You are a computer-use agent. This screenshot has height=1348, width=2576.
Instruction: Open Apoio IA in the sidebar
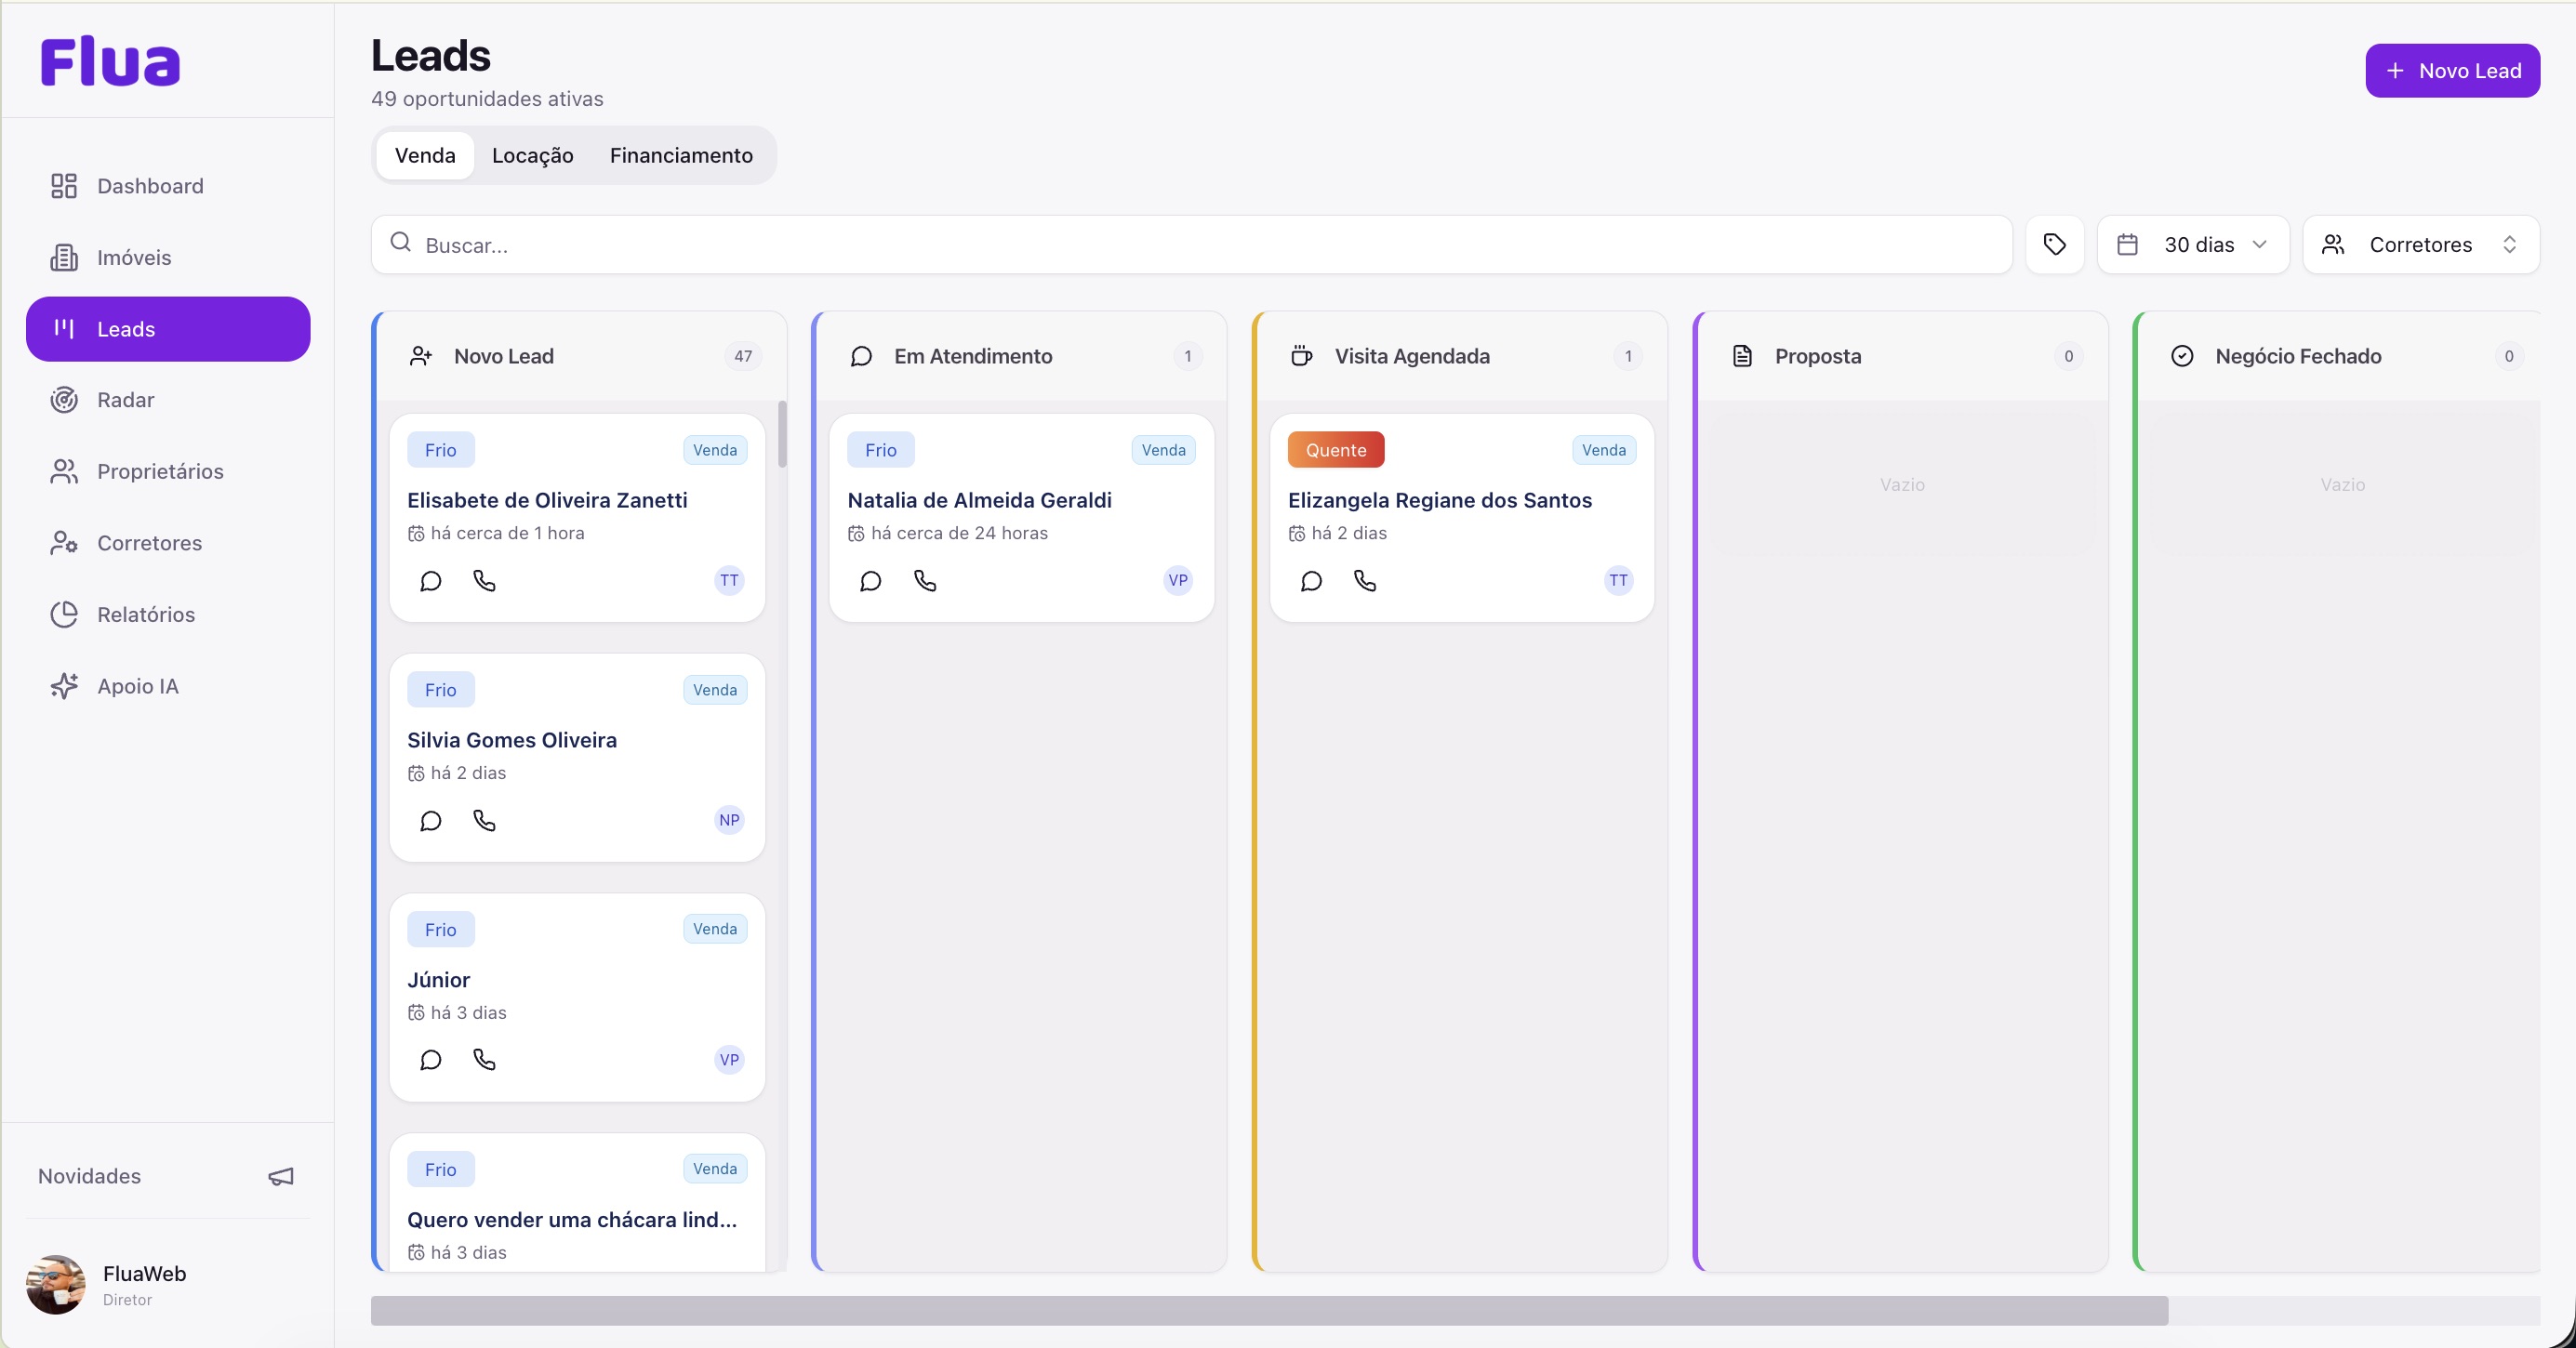point(168,686)
